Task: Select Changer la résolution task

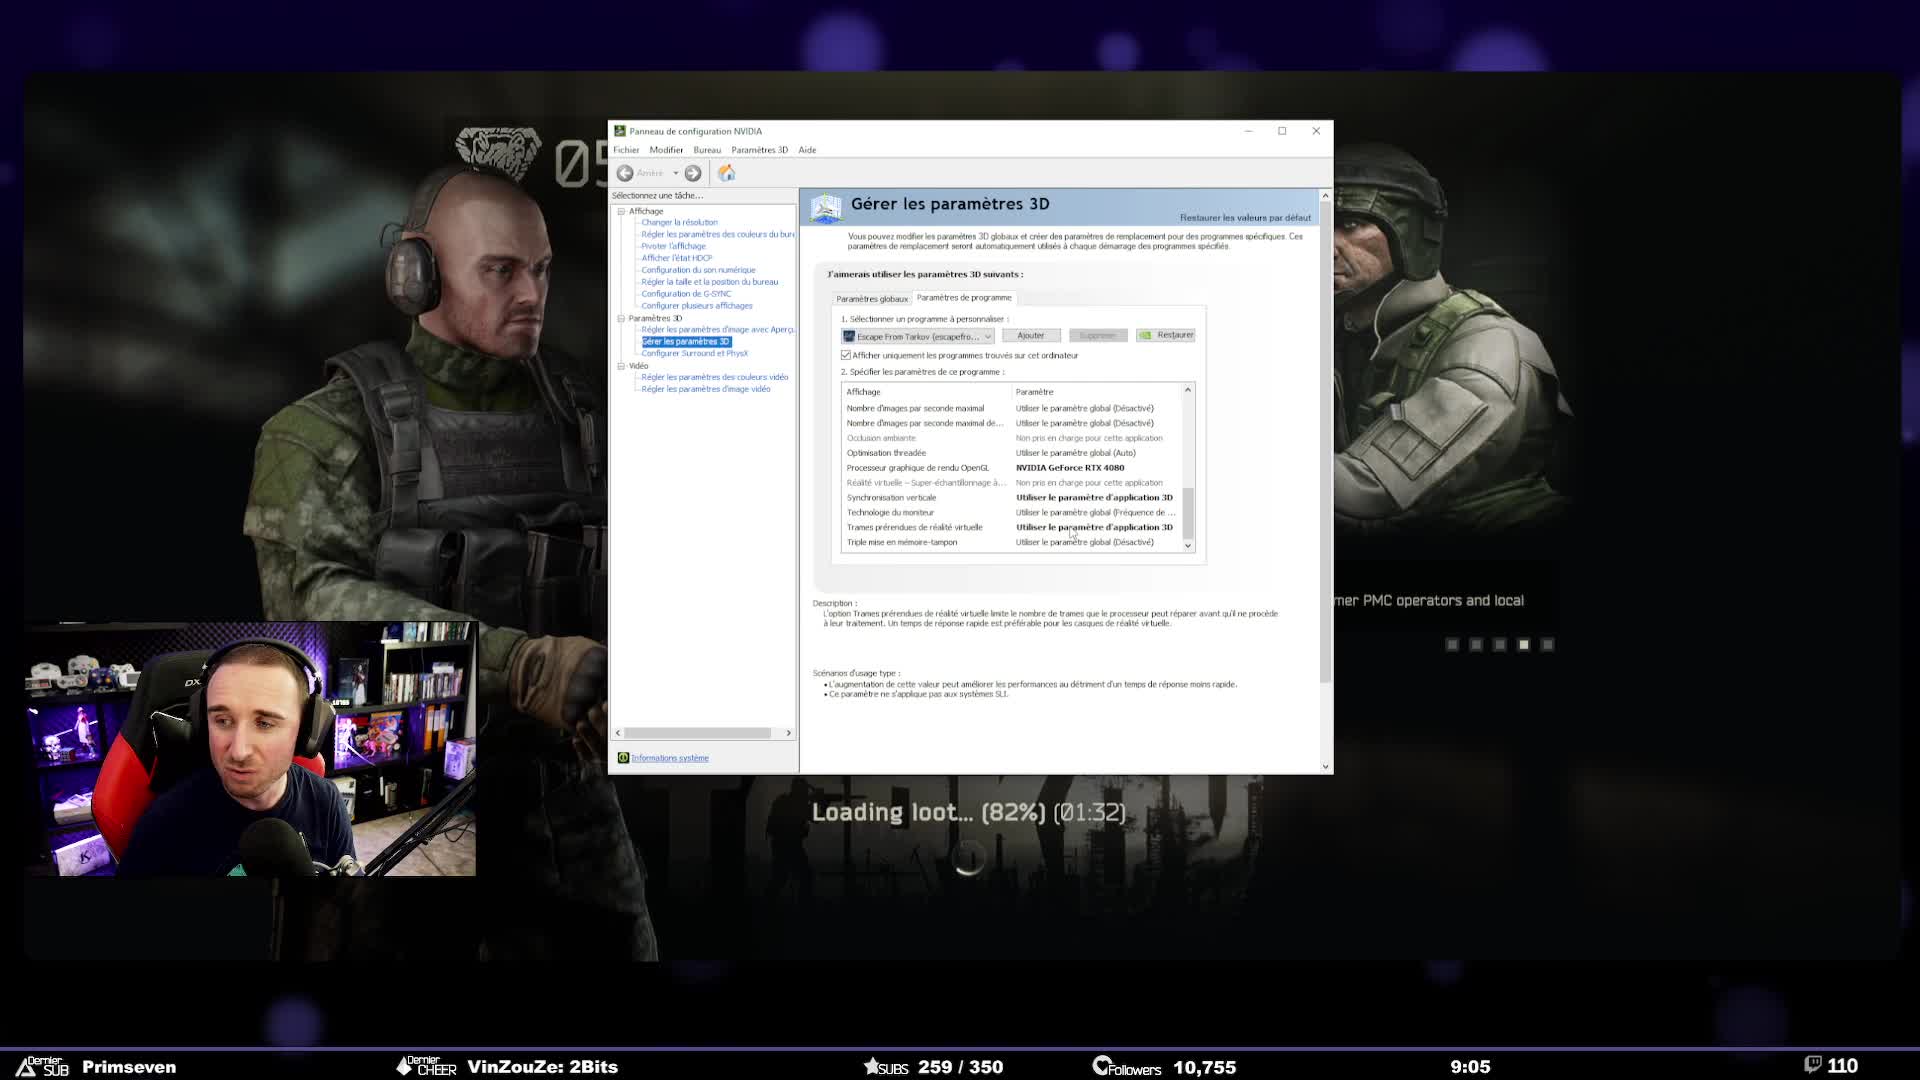Action: pyautogui.click(x=679, y=222)
